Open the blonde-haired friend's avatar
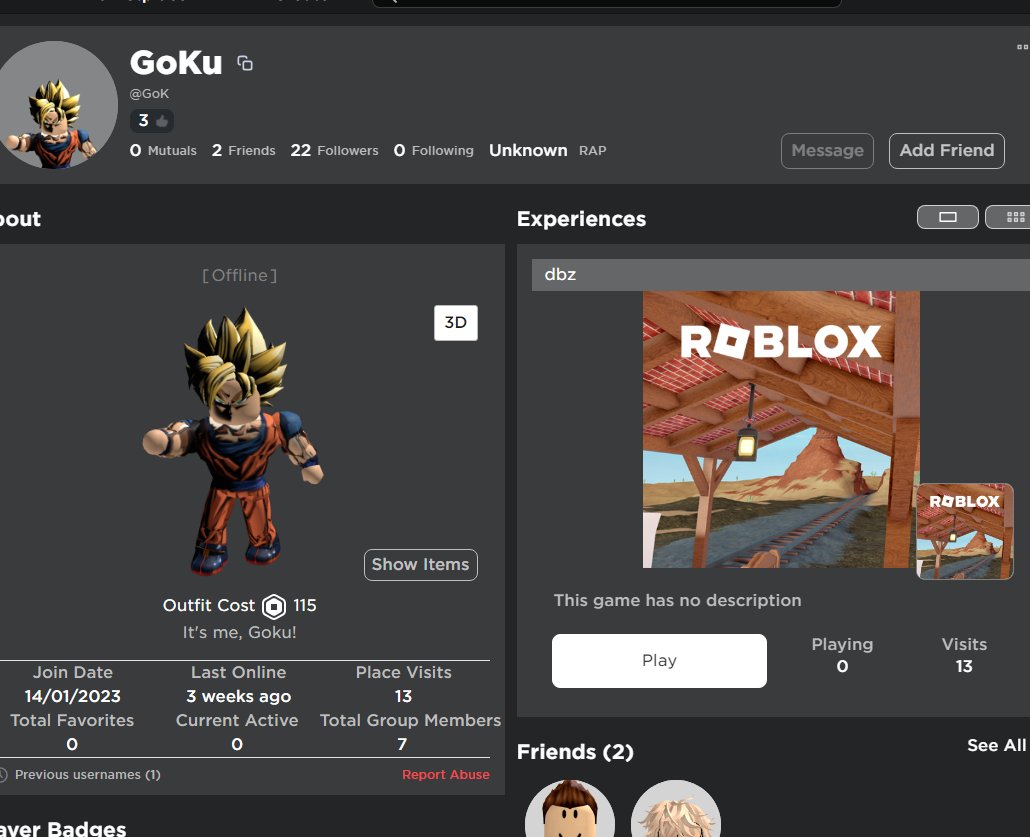1030x837 pixels. click(675, 809)
